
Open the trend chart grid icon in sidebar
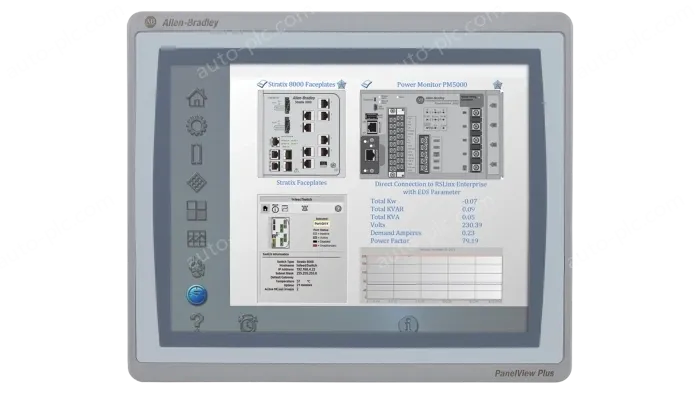click(196, 239)
